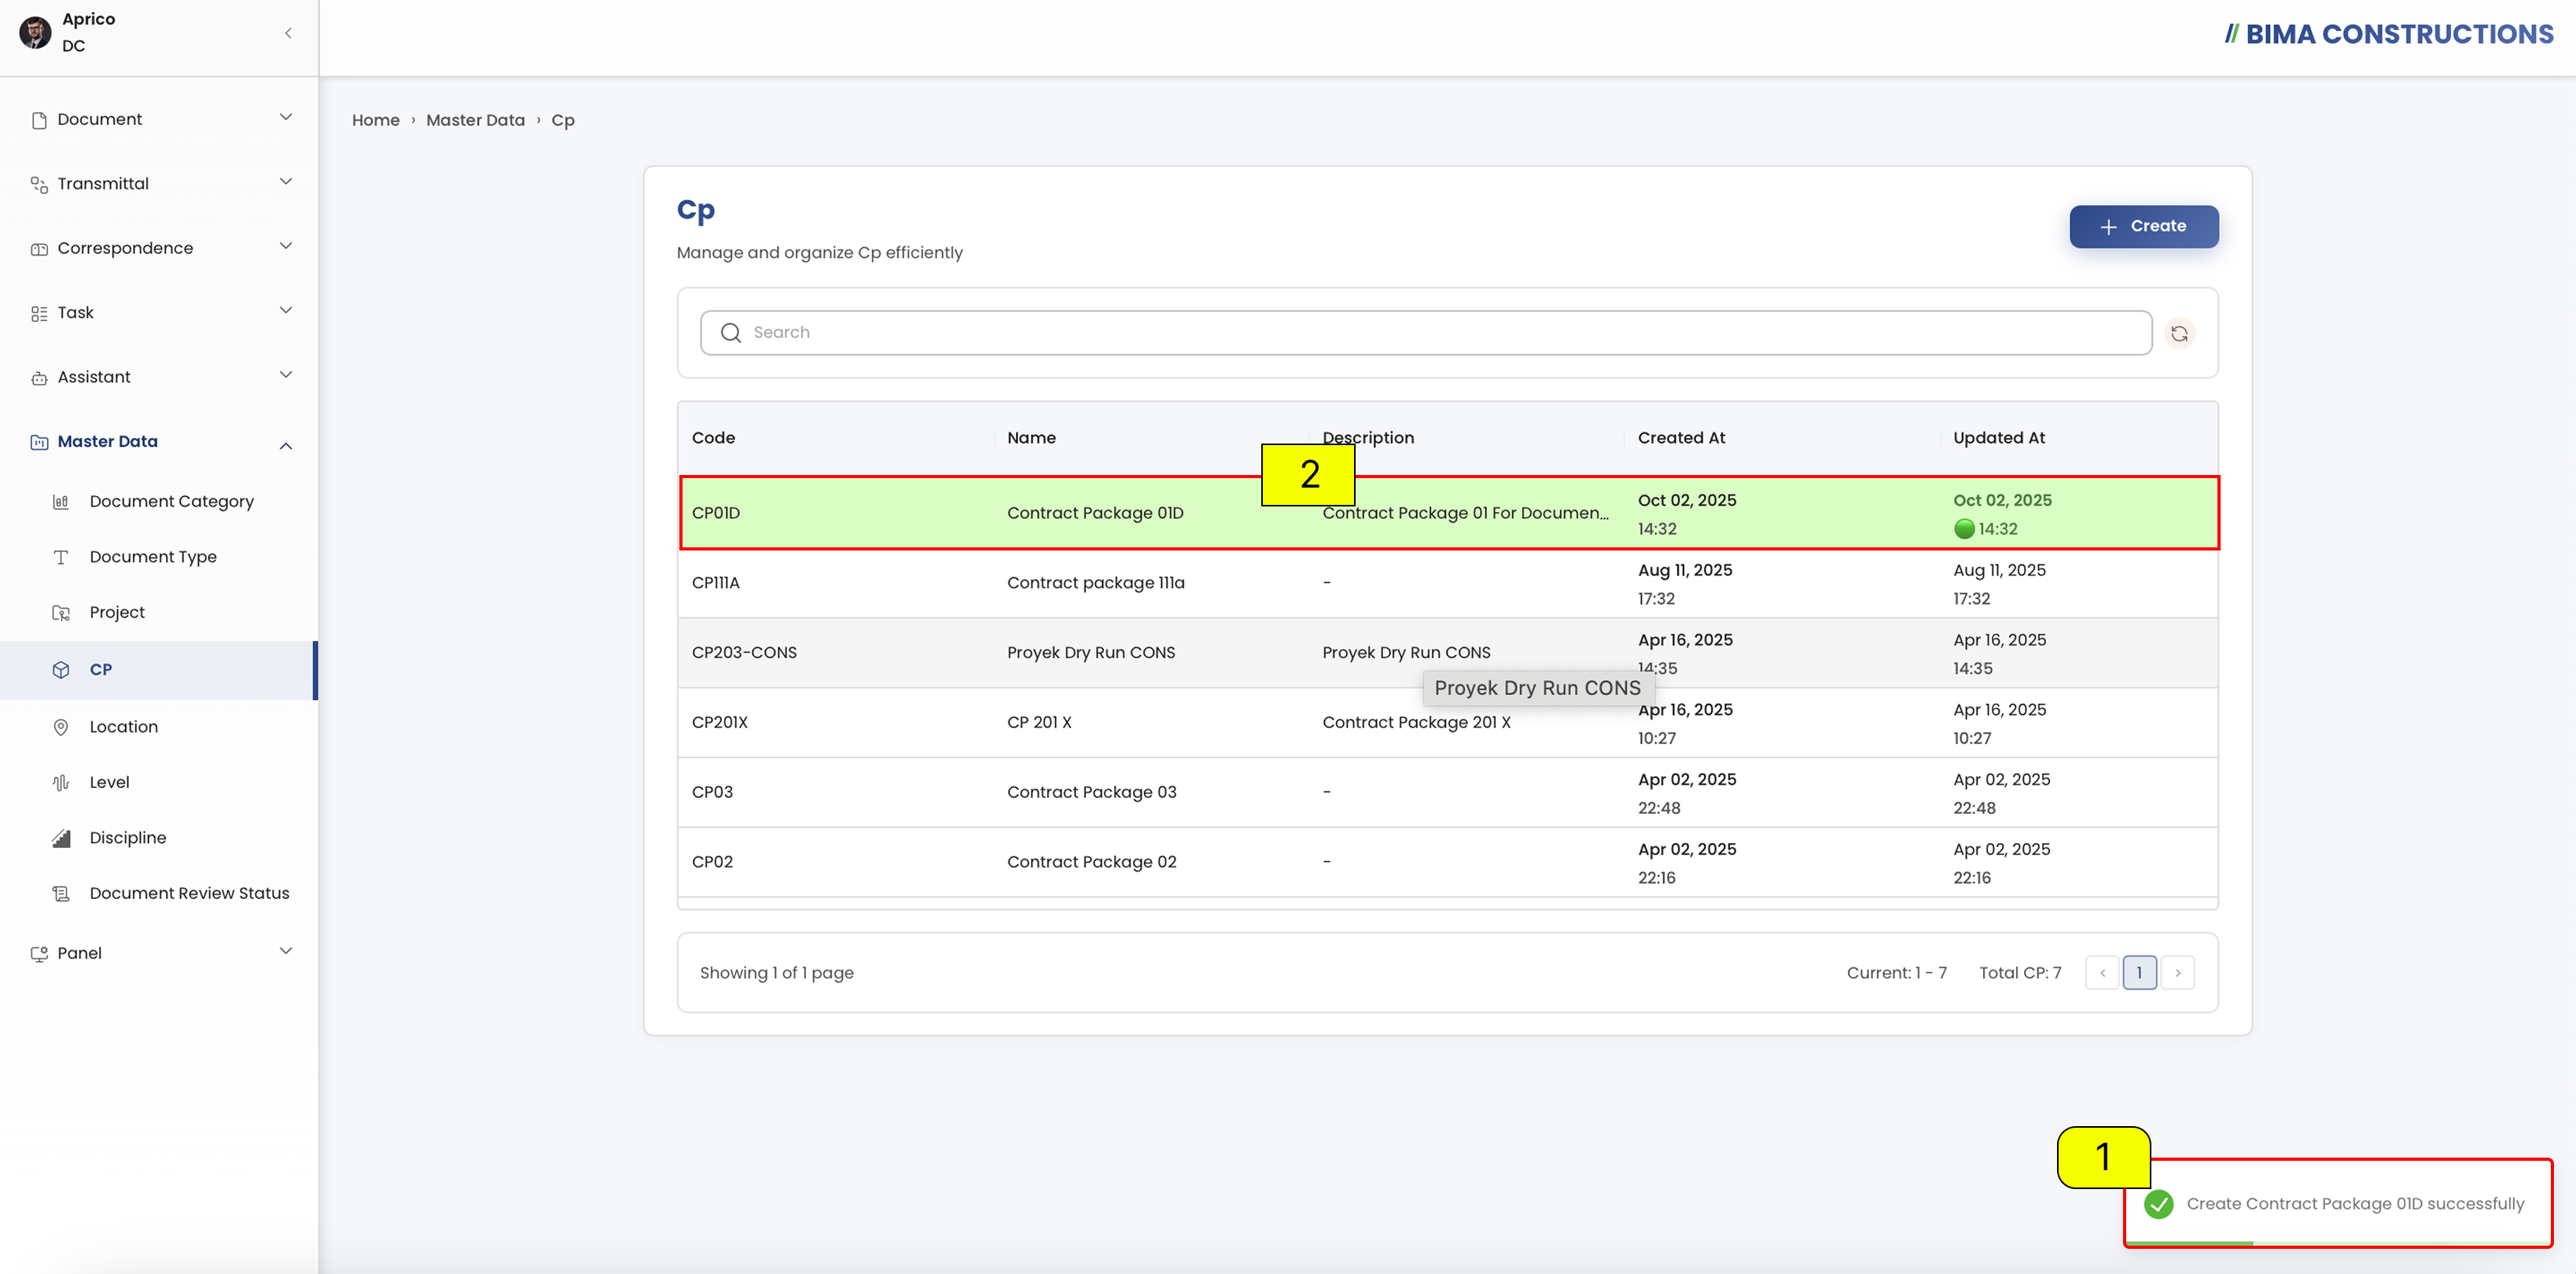Click page number 1 button
The image size is (2576, 1274).
(x=2139, y=973)
